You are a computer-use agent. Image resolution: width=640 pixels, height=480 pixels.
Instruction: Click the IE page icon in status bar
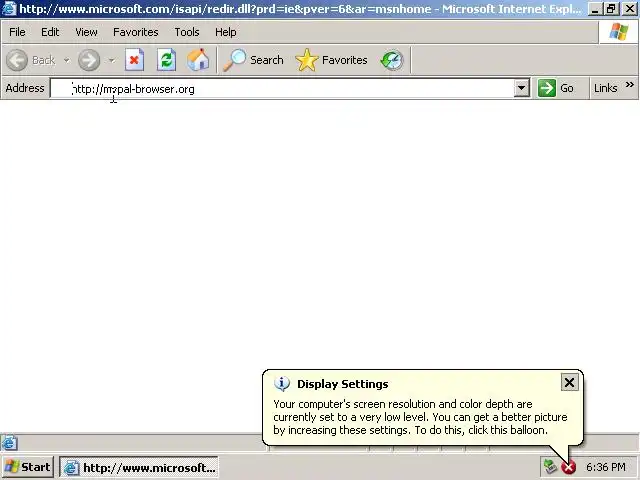(9, 443)
